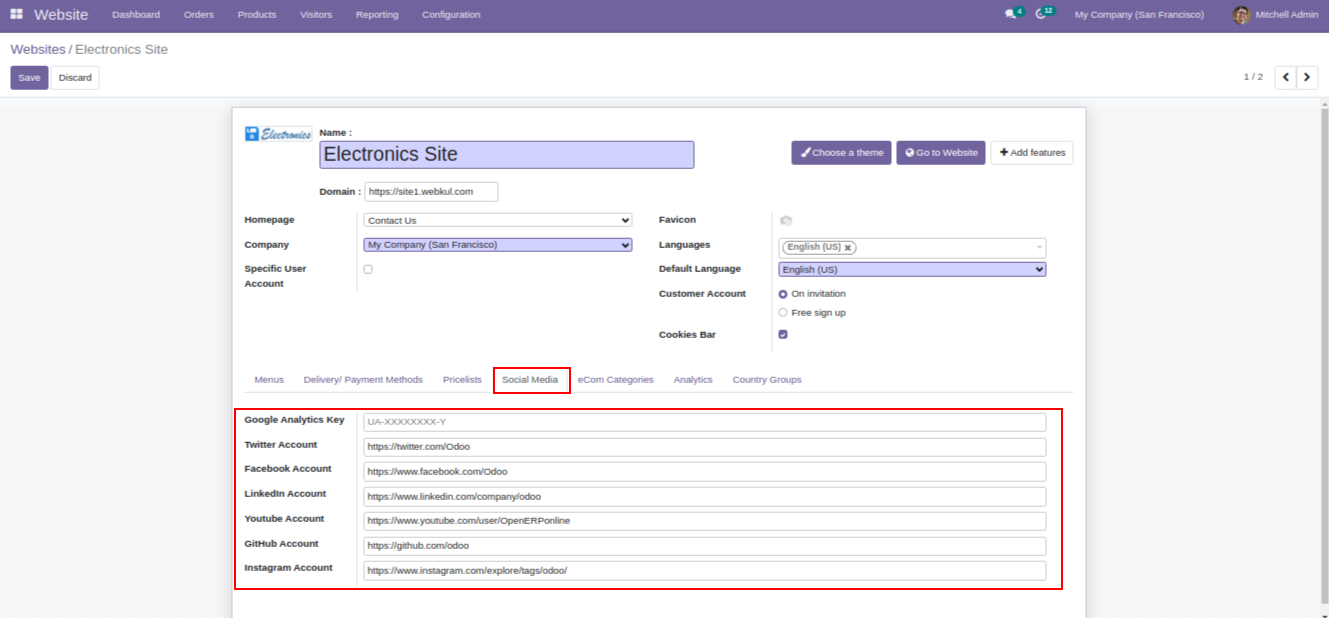Open the Orders menu
1329x618 pixels.
click(199, 15)
